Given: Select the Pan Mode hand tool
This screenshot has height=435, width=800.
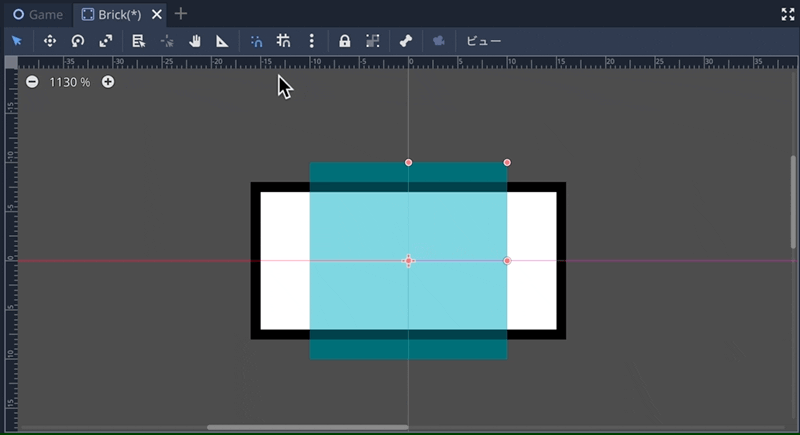Looking at the screenshot, I should tap(194, 41).
